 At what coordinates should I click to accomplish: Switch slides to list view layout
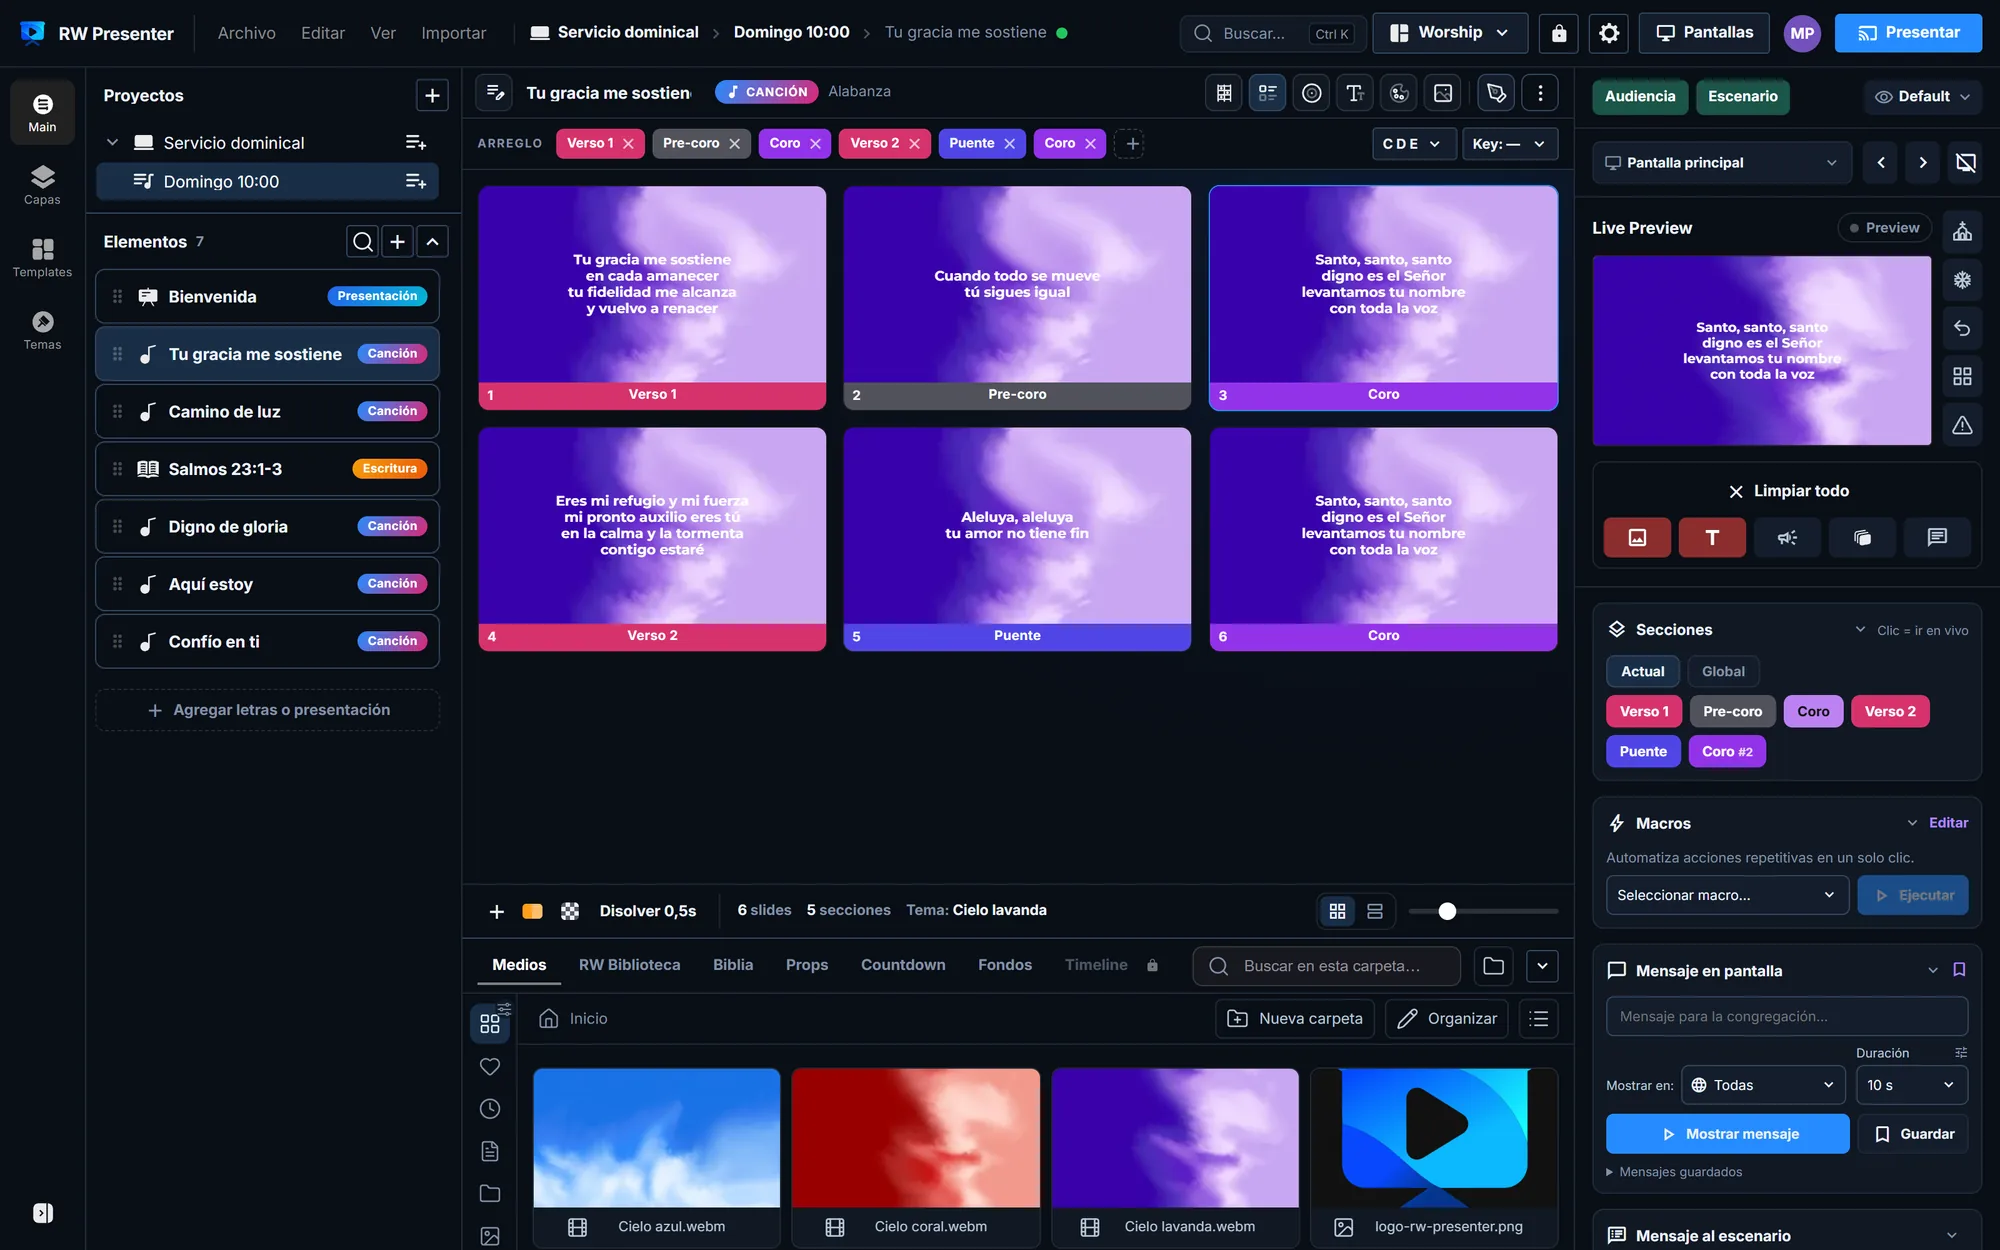point(1375,911)
